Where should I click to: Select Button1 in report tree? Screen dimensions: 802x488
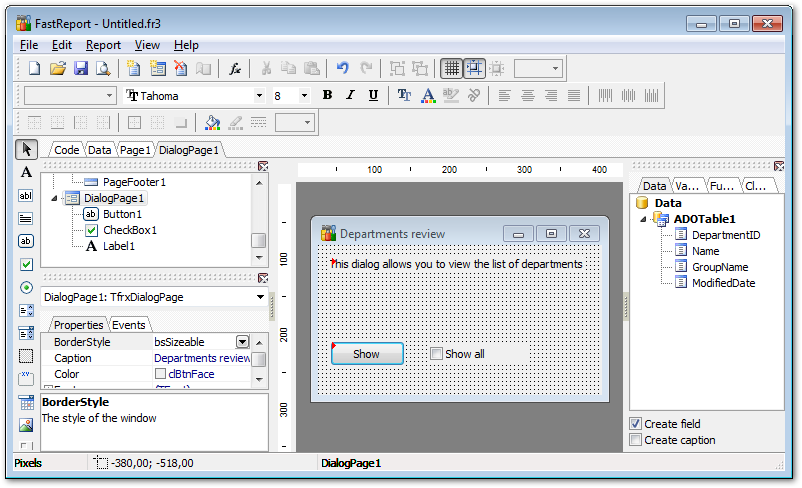click(x=122, y=214)
